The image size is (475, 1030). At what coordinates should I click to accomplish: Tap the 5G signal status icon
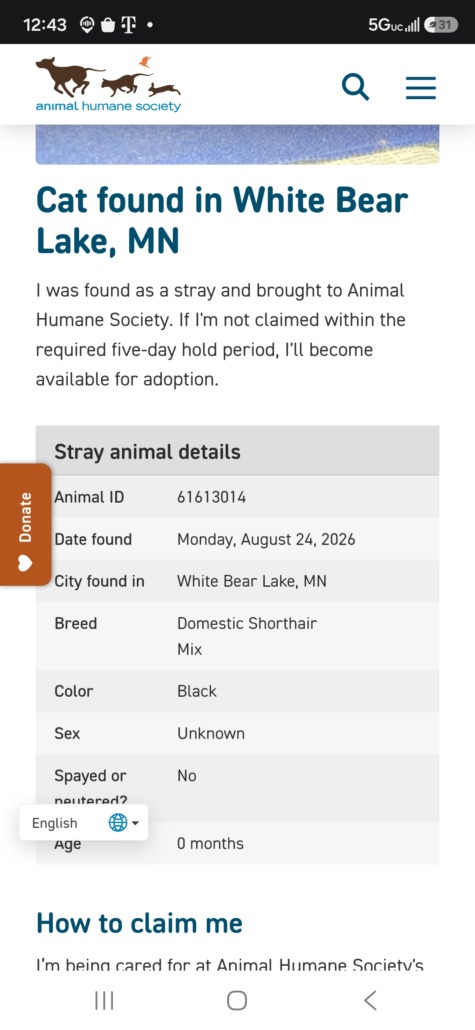(x=394, y=25)
